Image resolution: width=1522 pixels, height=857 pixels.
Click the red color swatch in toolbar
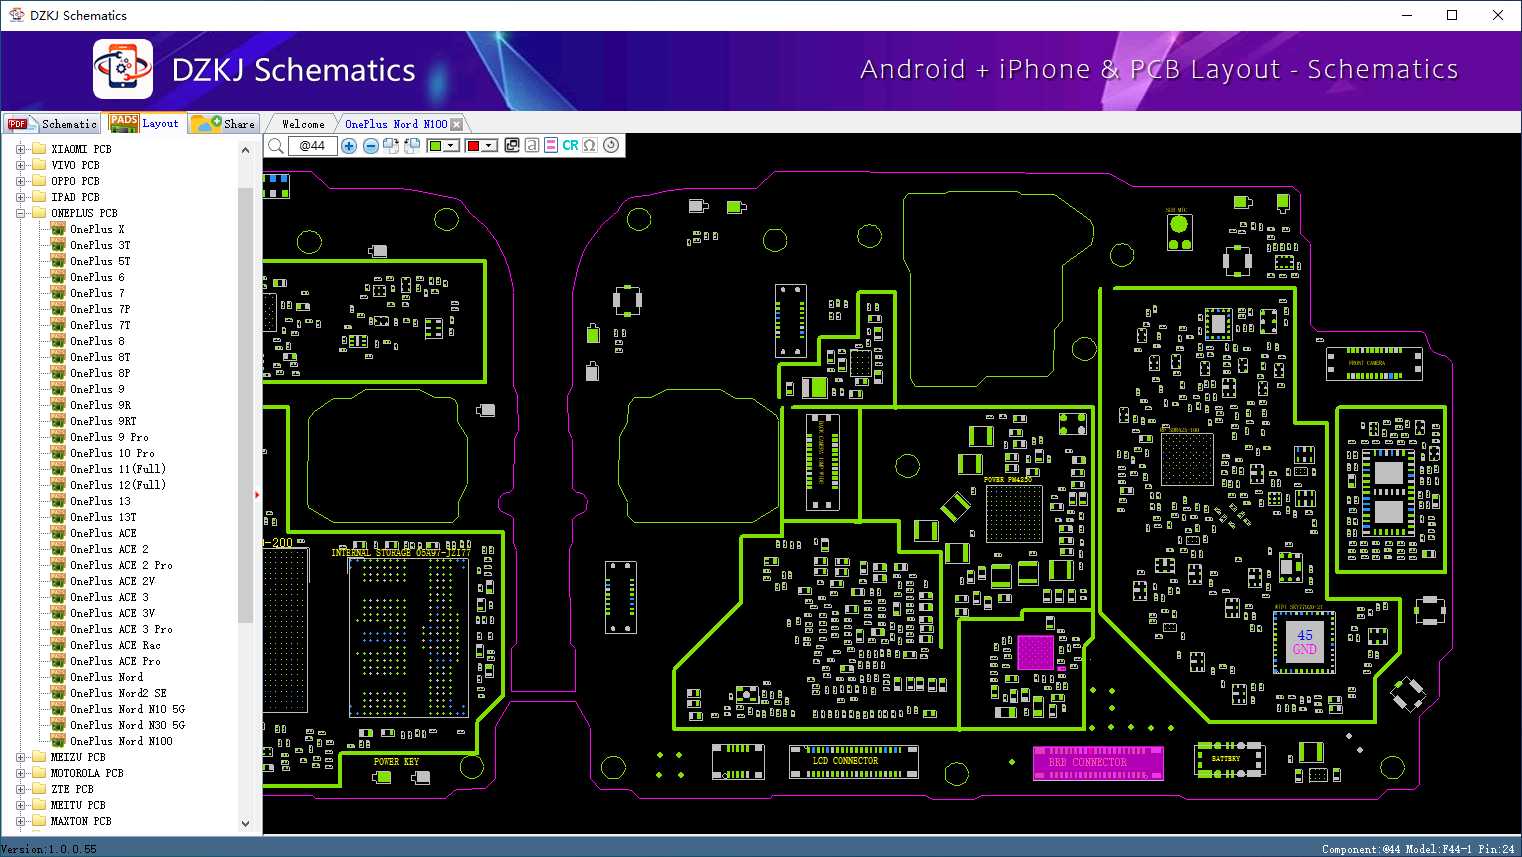pyautogui.click(x=473, y=146)
